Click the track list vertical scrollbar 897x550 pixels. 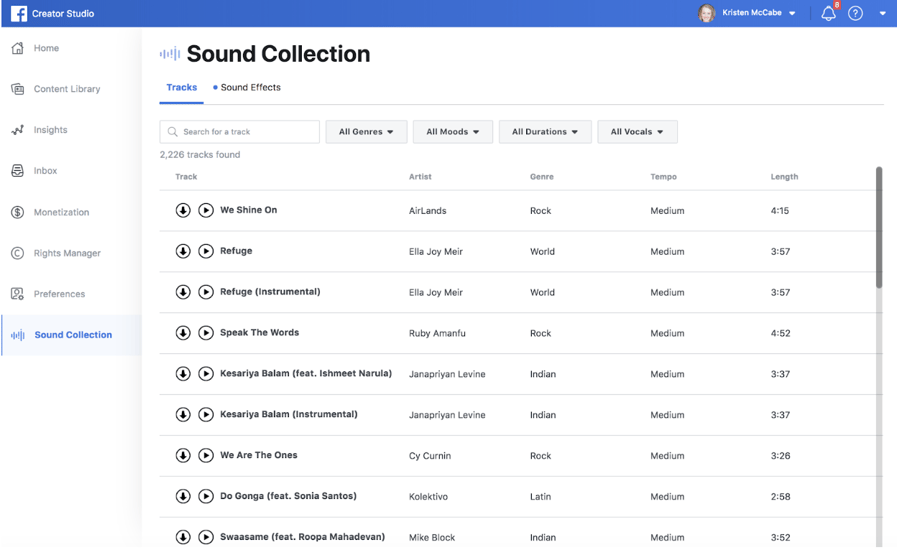(879, 228)
